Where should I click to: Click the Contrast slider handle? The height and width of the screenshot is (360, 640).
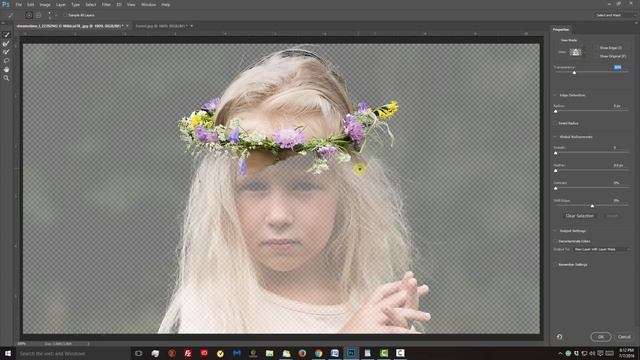(556, 188)
